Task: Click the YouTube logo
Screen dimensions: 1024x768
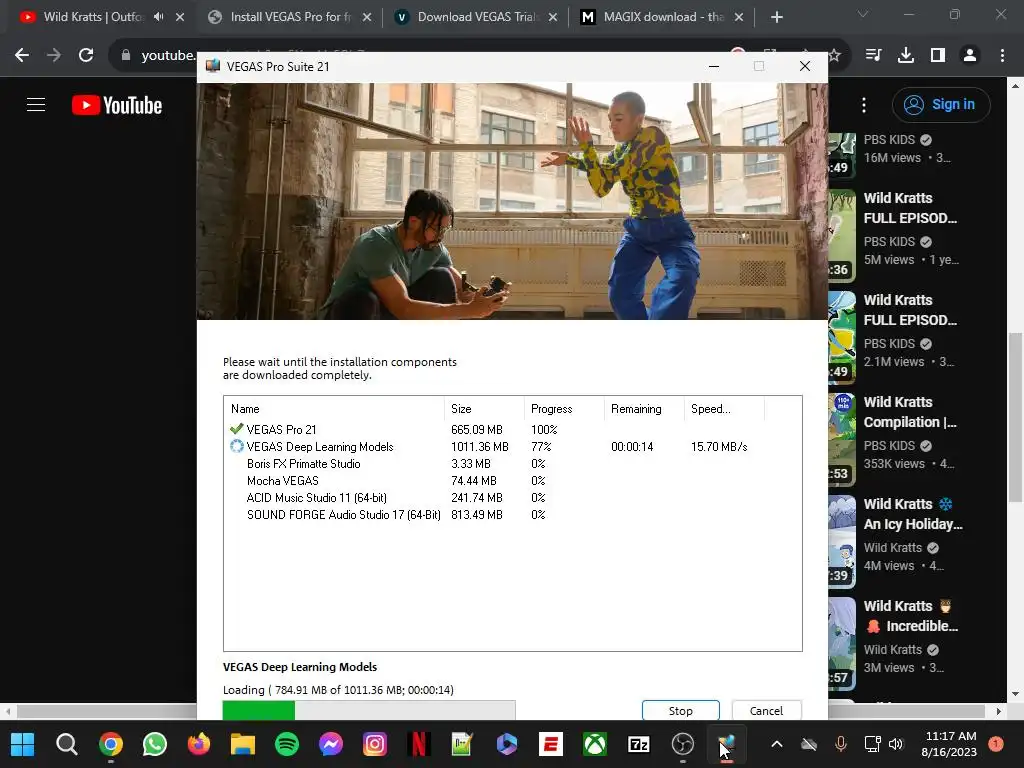Action: (117, 105)
